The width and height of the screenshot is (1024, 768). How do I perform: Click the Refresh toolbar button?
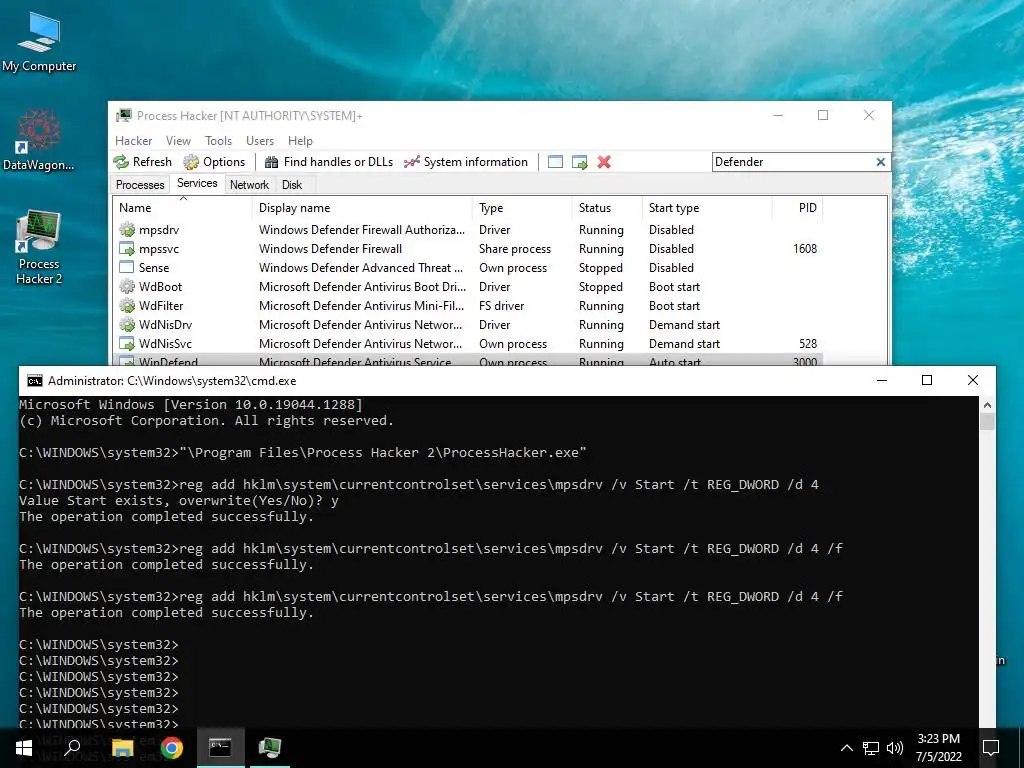(x=142, y=162)
